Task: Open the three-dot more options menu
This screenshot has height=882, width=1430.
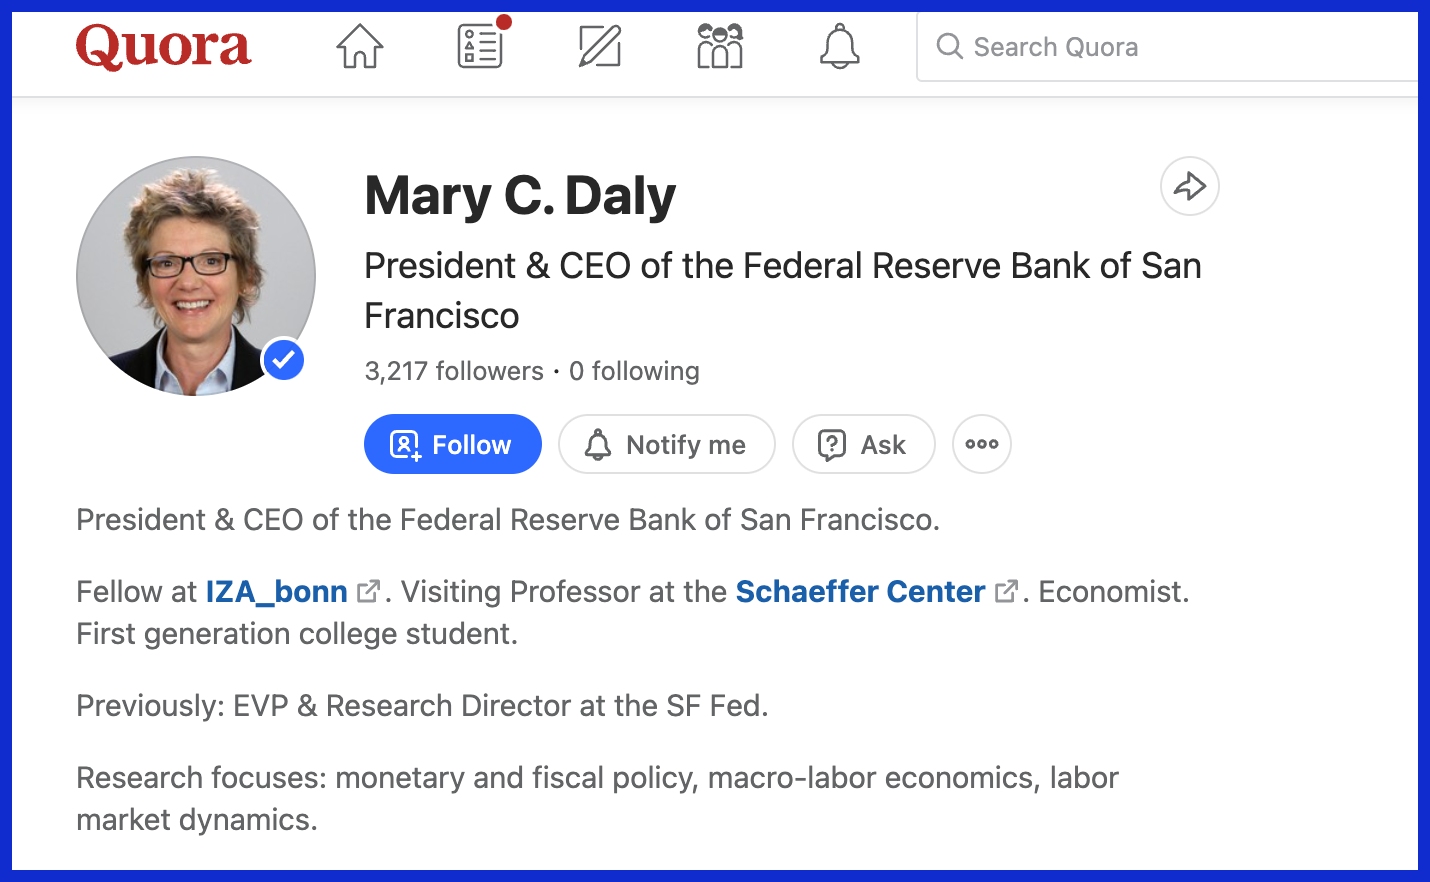Action: point(981,444)
